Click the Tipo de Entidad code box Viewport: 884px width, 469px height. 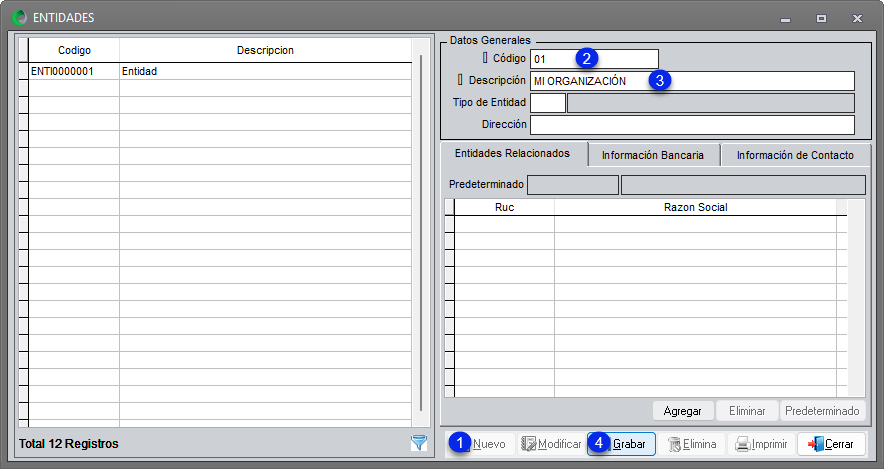click(x=547, y=103)
